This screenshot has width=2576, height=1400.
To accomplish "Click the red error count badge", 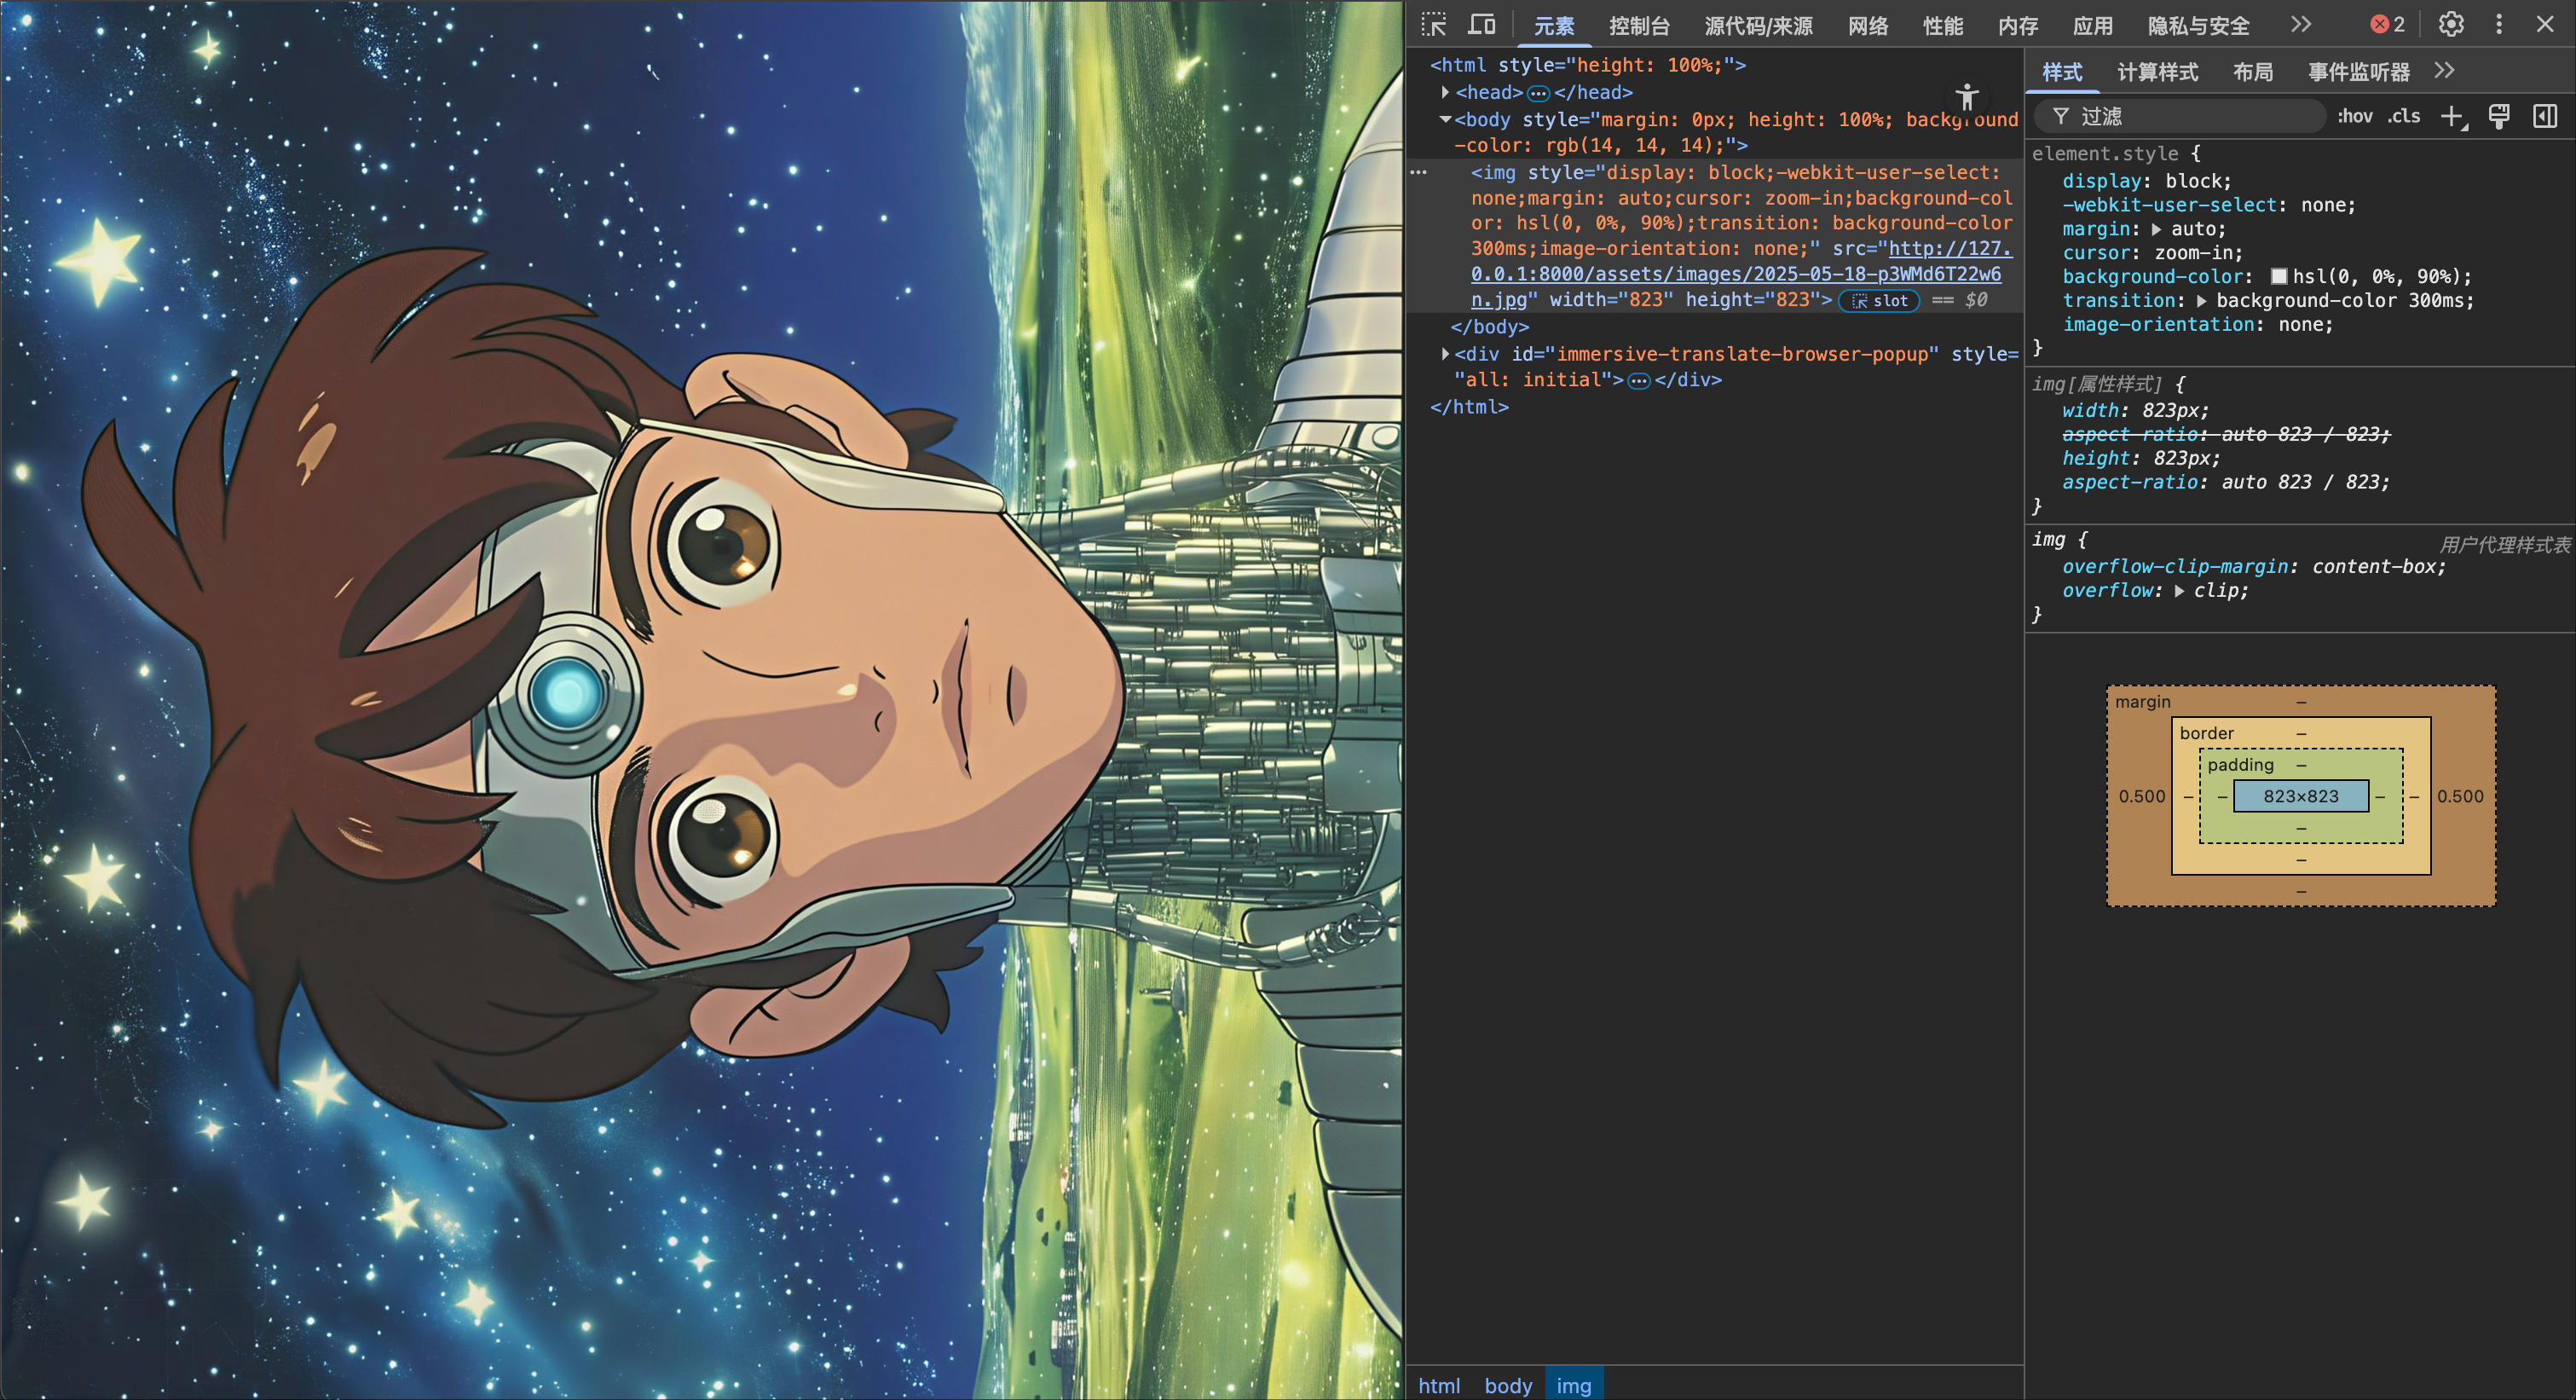I will (2388, 25).
